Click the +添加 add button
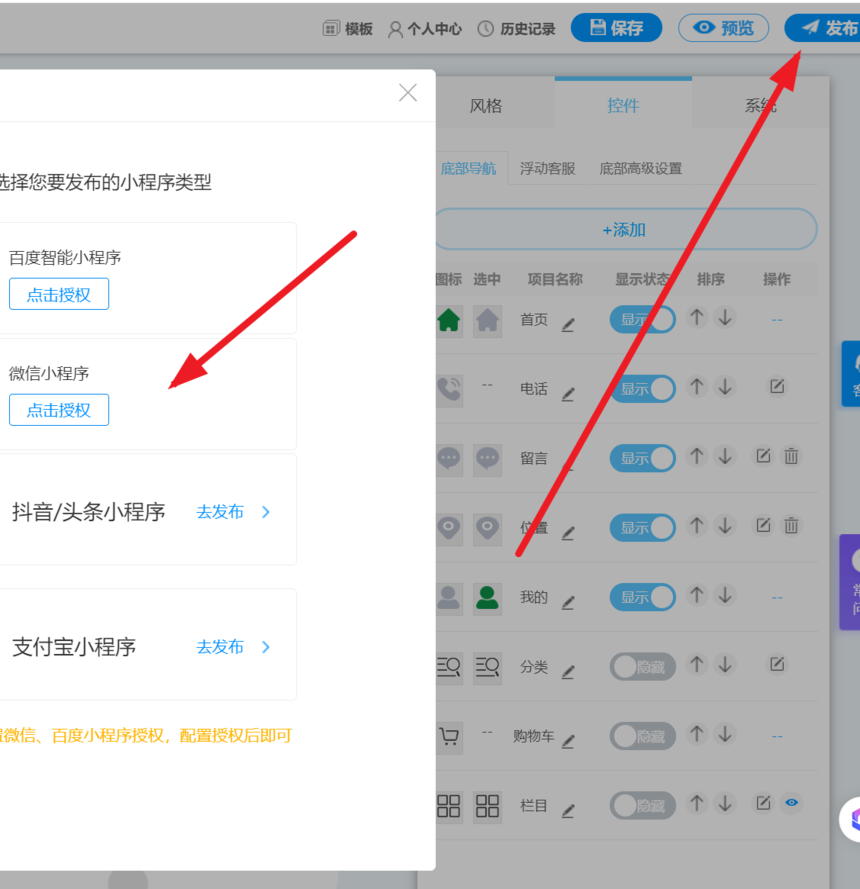 626,230
